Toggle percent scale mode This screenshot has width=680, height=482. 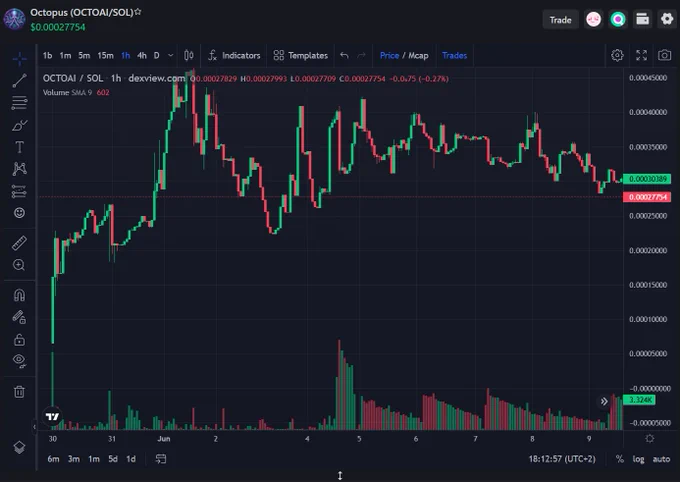pyautogui.click(x=619, y=459)
